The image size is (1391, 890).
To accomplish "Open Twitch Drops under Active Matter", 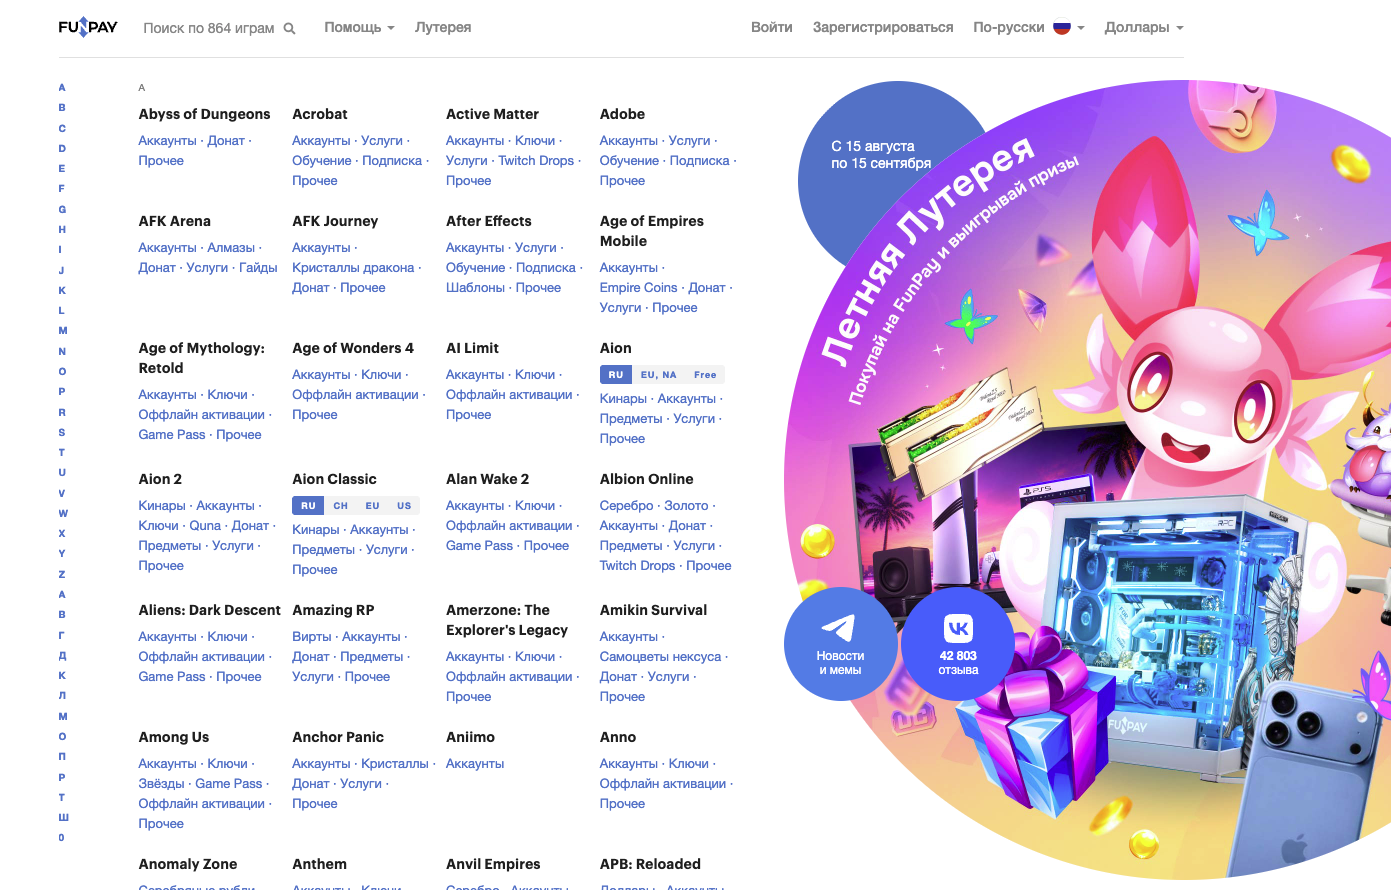I will [x=536, y=161].
